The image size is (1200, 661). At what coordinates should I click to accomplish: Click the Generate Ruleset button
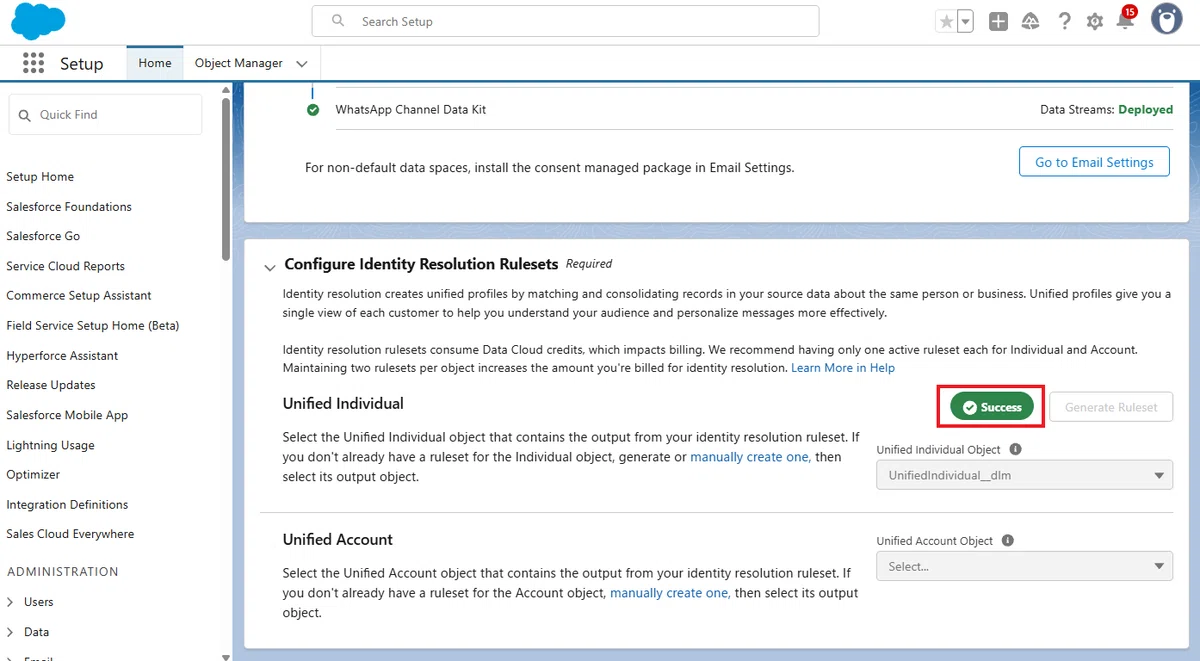1111,407
